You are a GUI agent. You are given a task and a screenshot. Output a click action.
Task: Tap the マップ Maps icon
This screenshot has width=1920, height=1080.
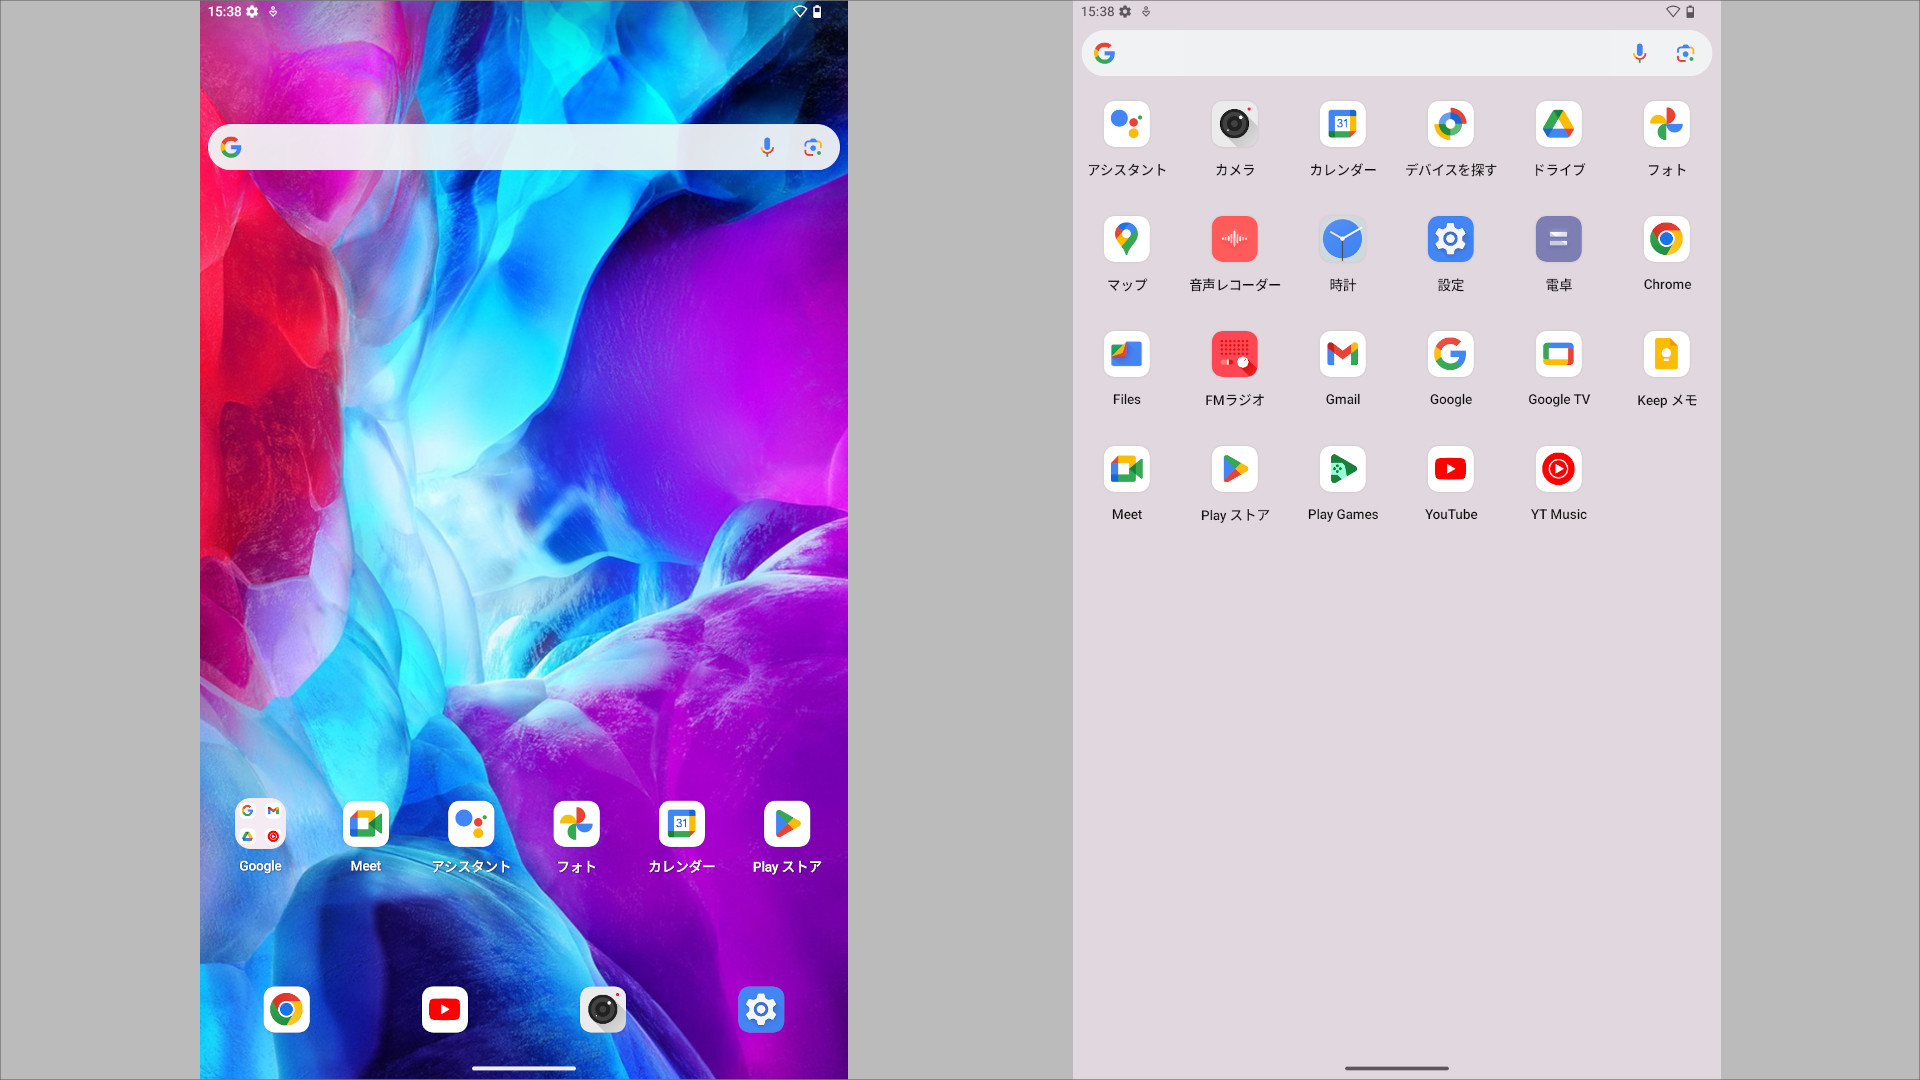tap(1126, 240)
